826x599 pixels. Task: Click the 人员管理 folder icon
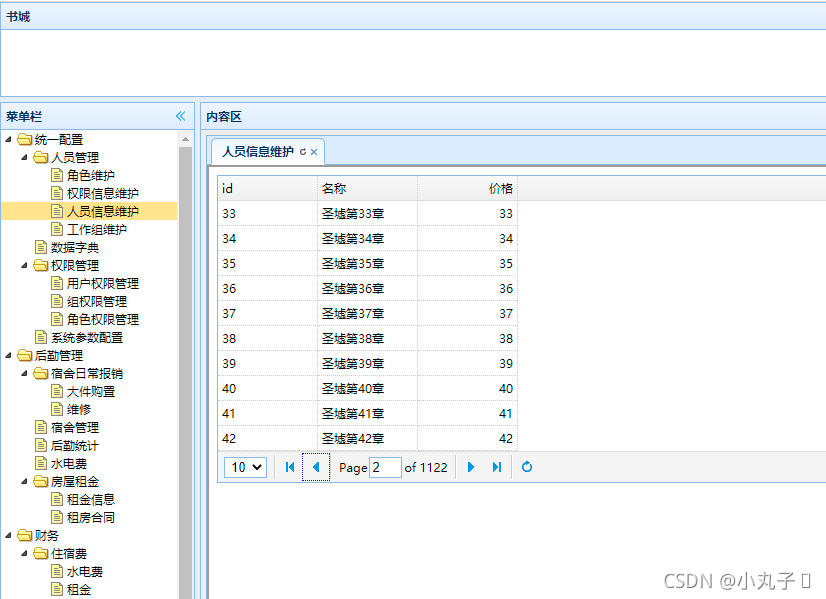click(x=41, y=158)
